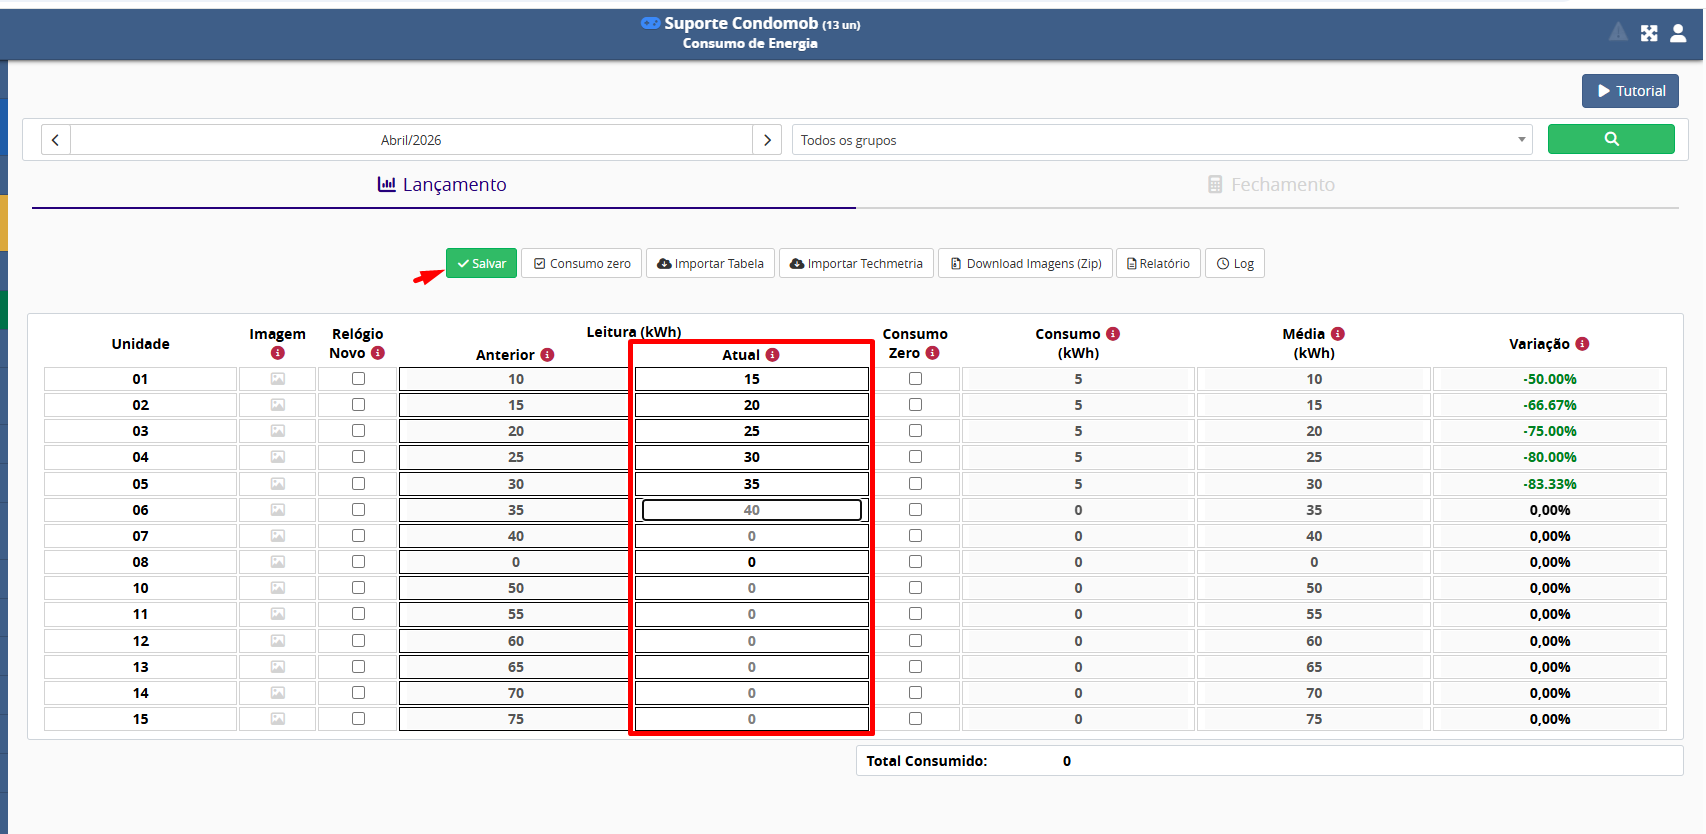Image resolution: width=1706 pixels, height=834 pixels.
Task: Play the Tutorial button
Action: tap(1630, 91)
